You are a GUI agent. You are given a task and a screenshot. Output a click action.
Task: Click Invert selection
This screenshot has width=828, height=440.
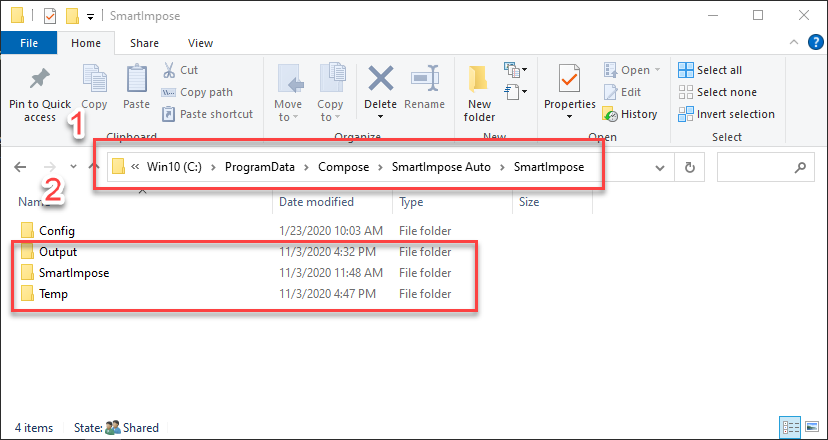tap(727, 114)
